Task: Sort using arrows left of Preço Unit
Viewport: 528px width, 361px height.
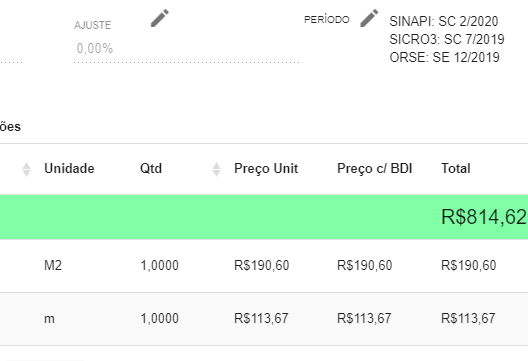Action: tap(217, 169)
